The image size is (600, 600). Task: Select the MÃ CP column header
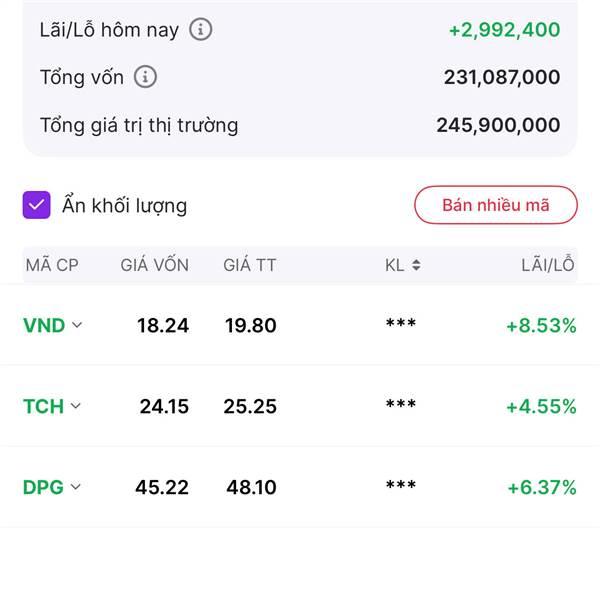pos(52,265)
